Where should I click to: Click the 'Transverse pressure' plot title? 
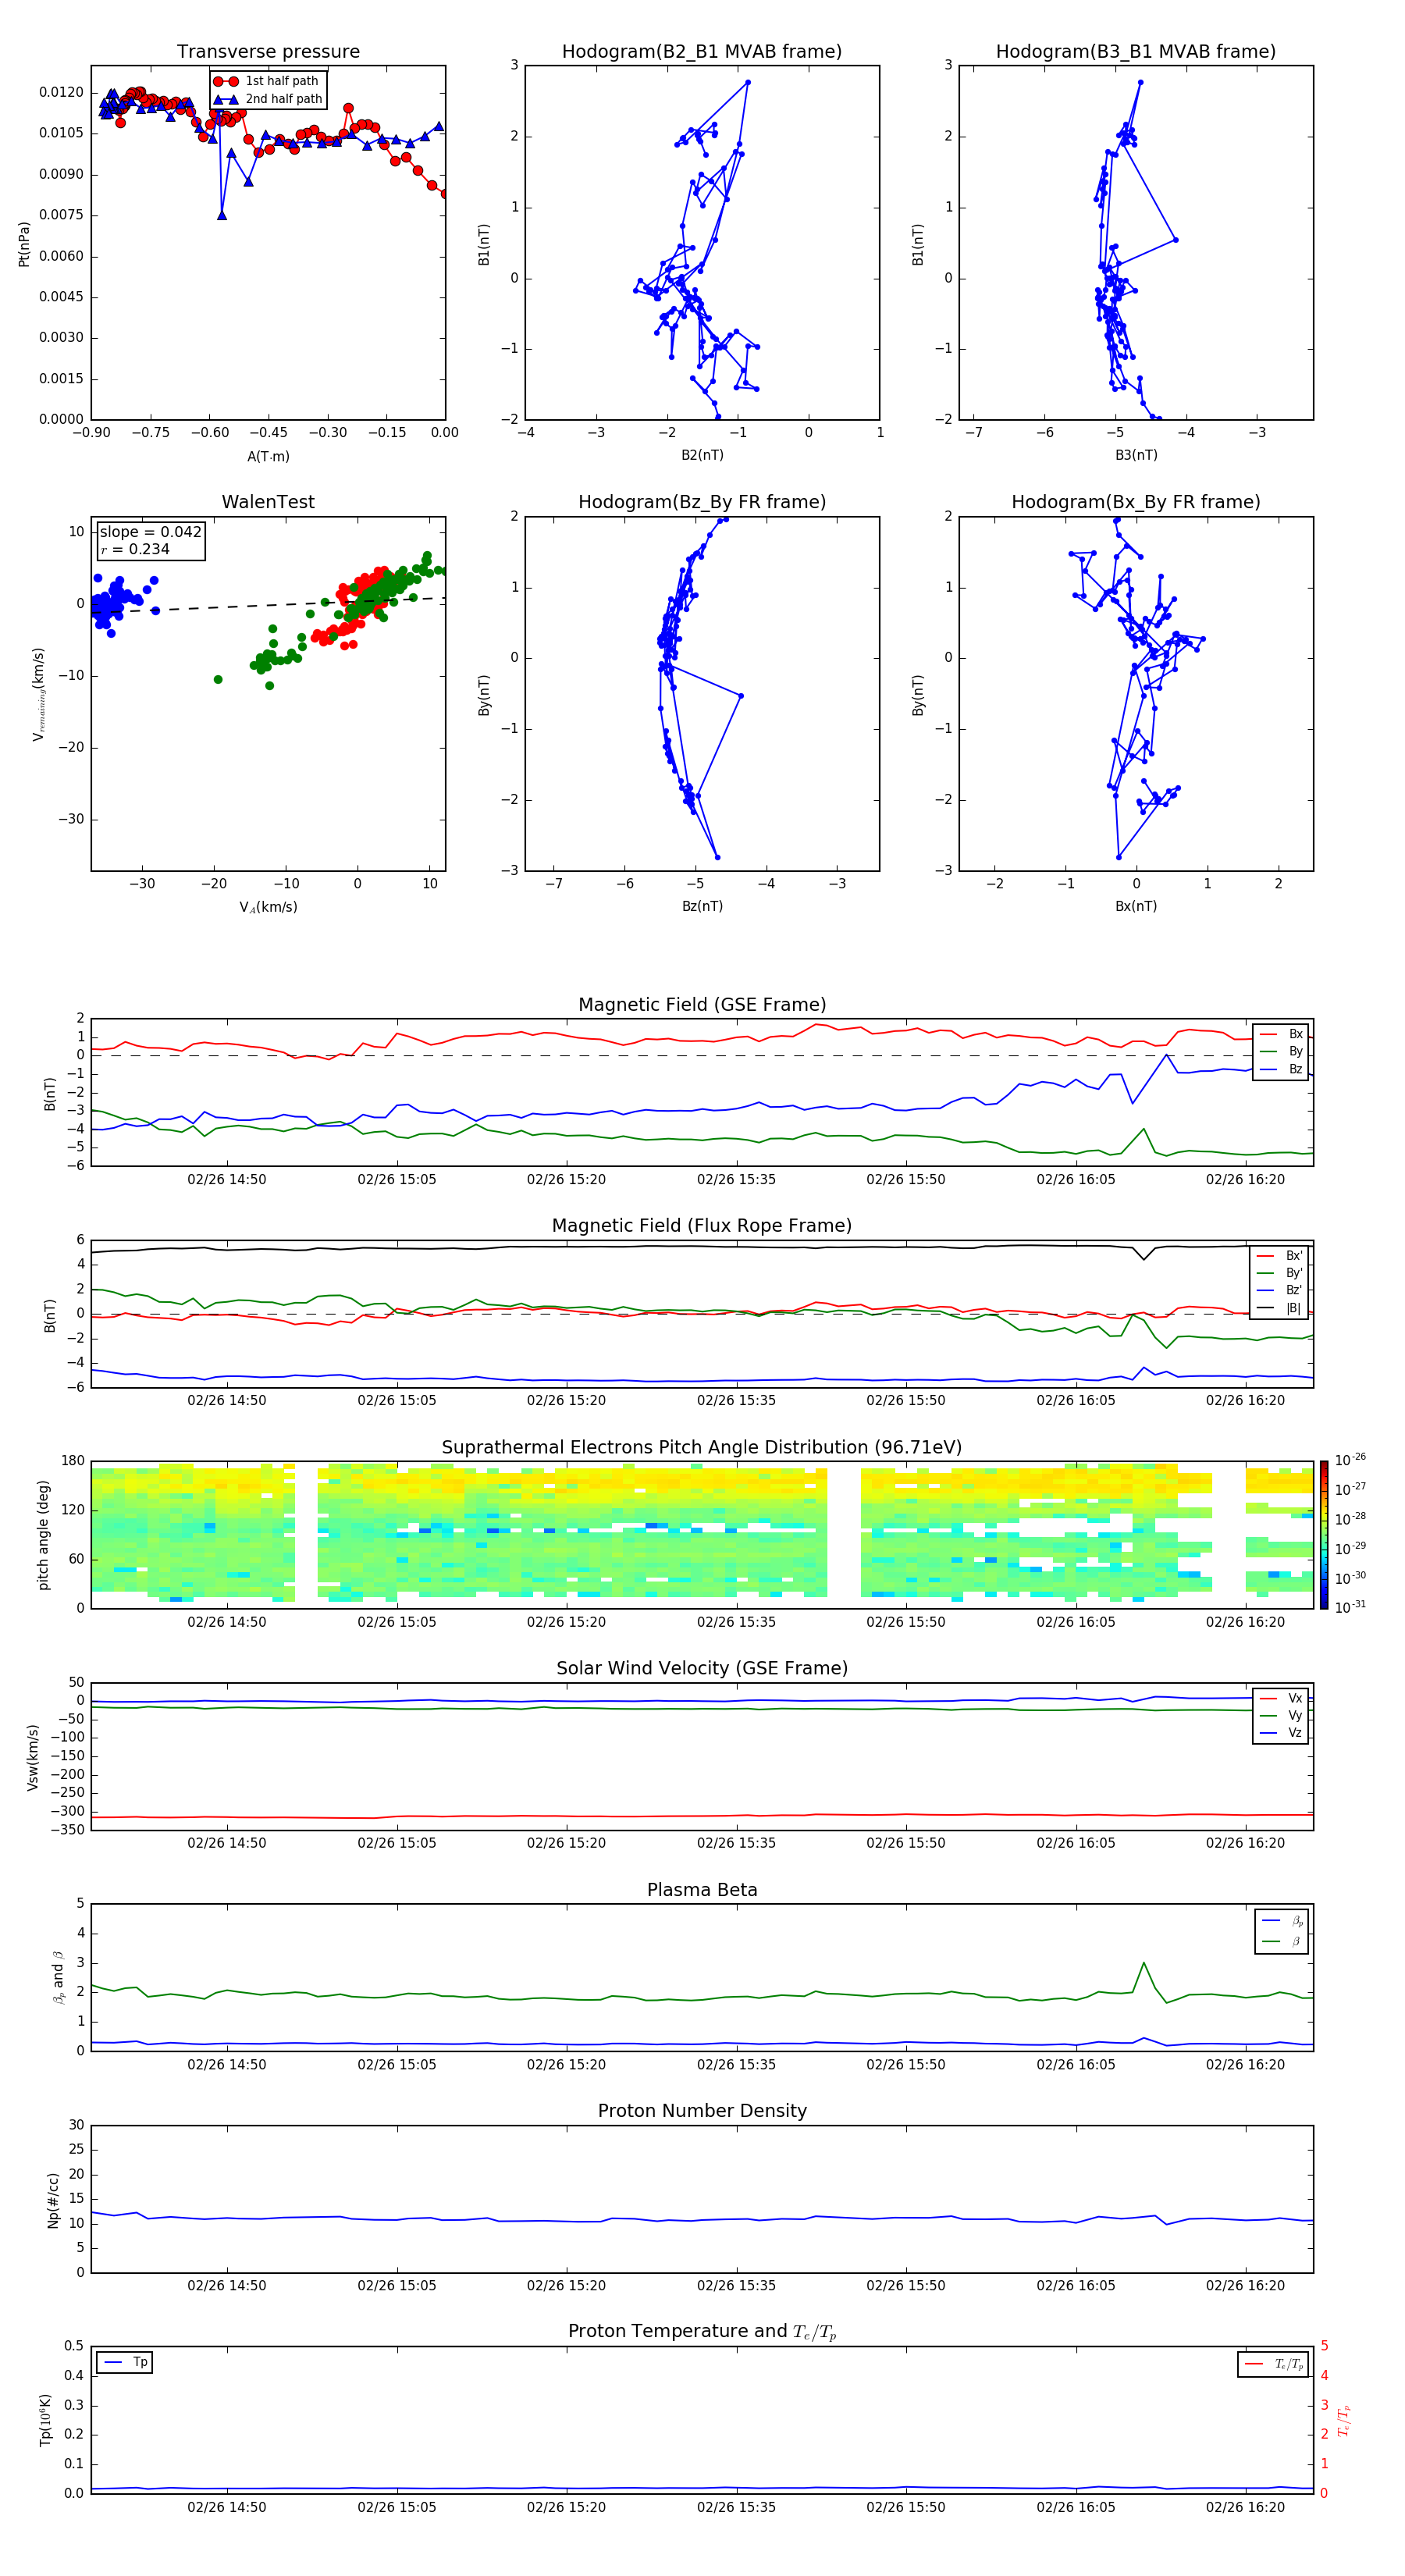pos(268,52)
